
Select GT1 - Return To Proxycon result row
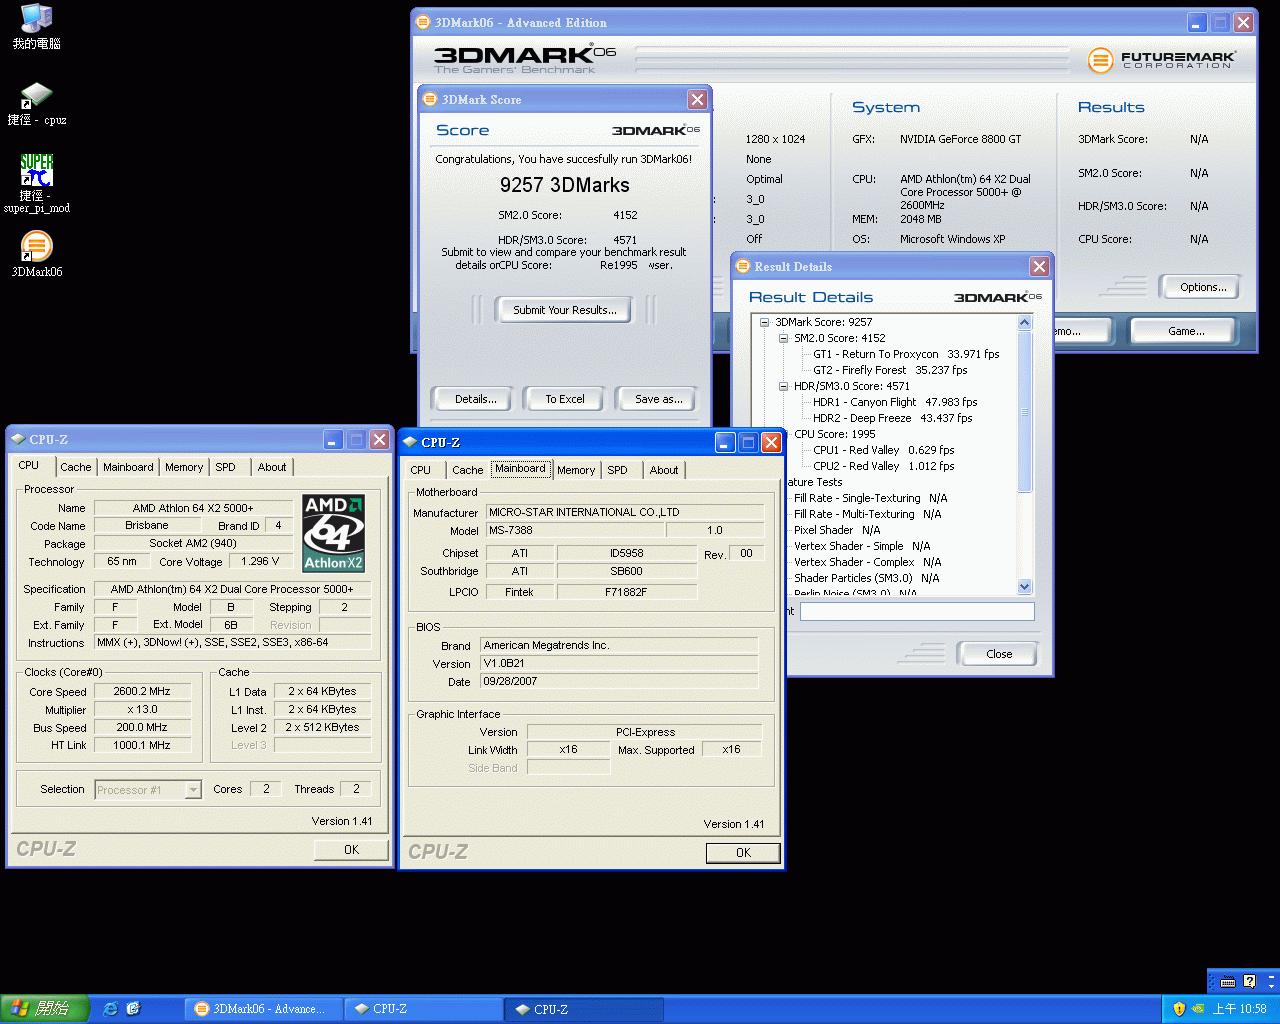[x=906, y=354]
